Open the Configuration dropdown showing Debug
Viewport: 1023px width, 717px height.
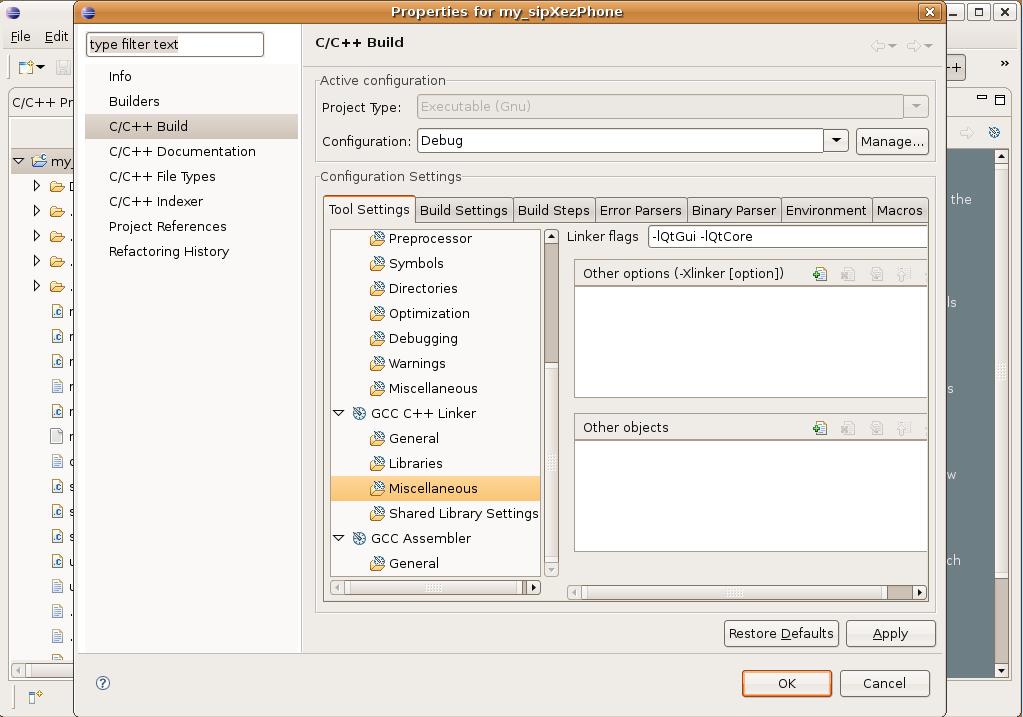pos(836,140)
